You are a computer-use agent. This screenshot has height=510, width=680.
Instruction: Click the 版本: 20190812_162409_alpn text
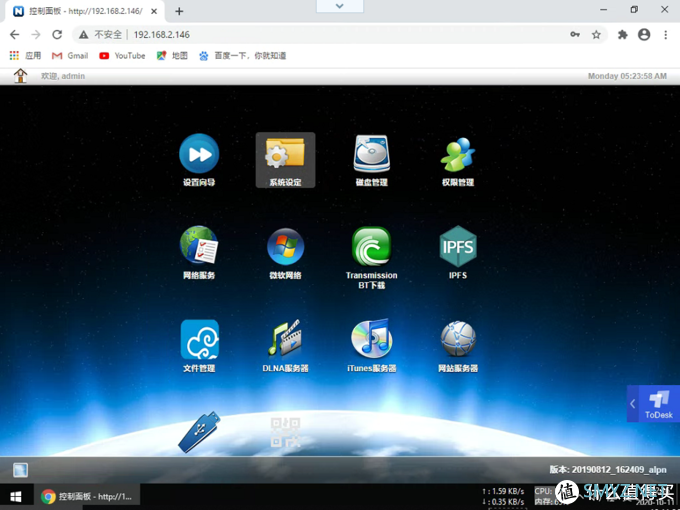pos(608,470)
